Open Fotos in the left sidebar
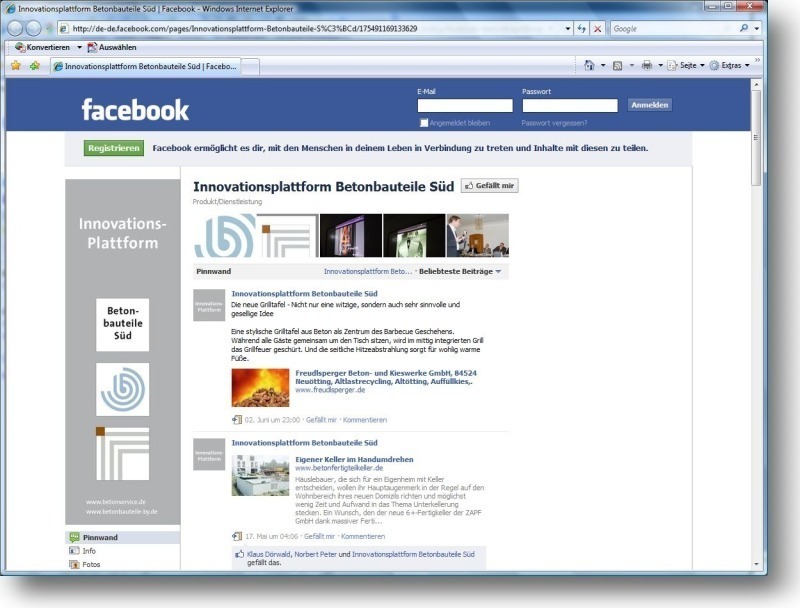The image size is (800, 608). 91,564
